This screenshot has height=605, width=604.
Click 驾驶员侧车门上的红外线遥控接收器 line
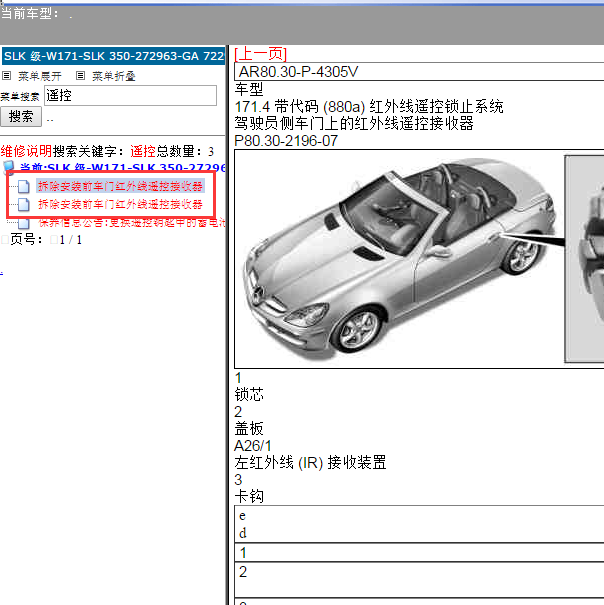point(354,123)
